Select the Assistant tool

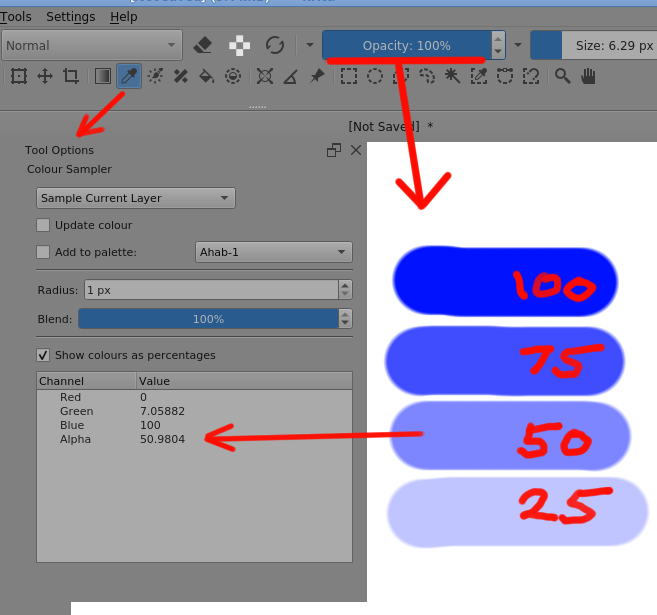pos(265,76)
